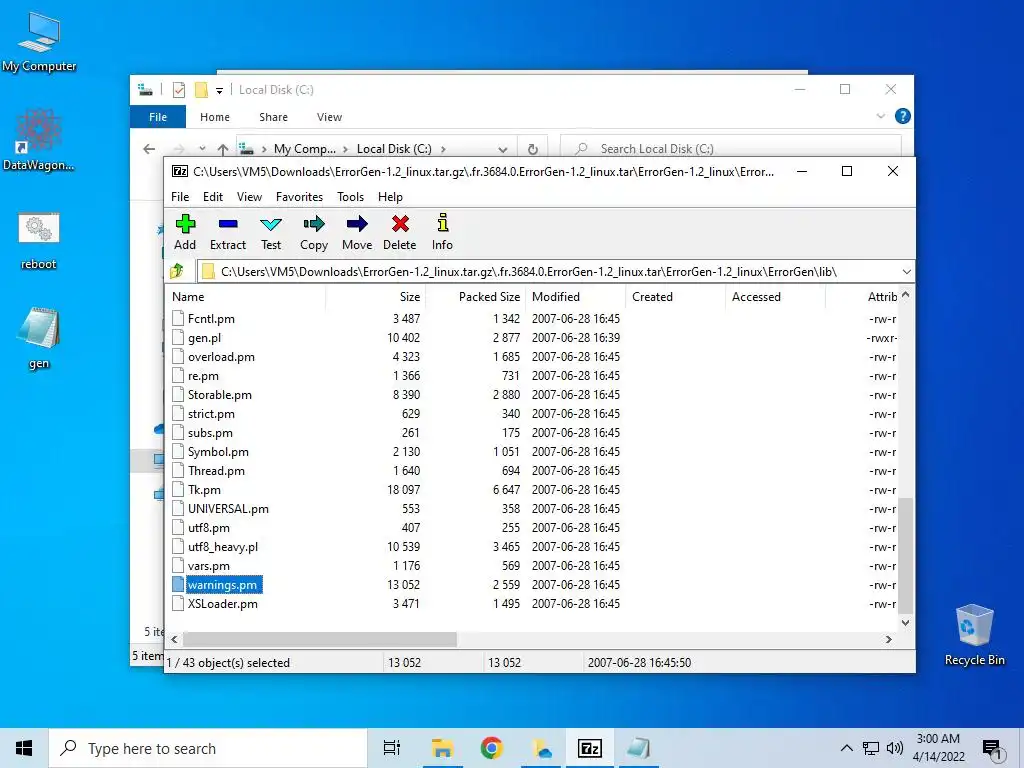Sort by the Created column header
This screenshot has width=1024, height=768.
pos(675,296)
